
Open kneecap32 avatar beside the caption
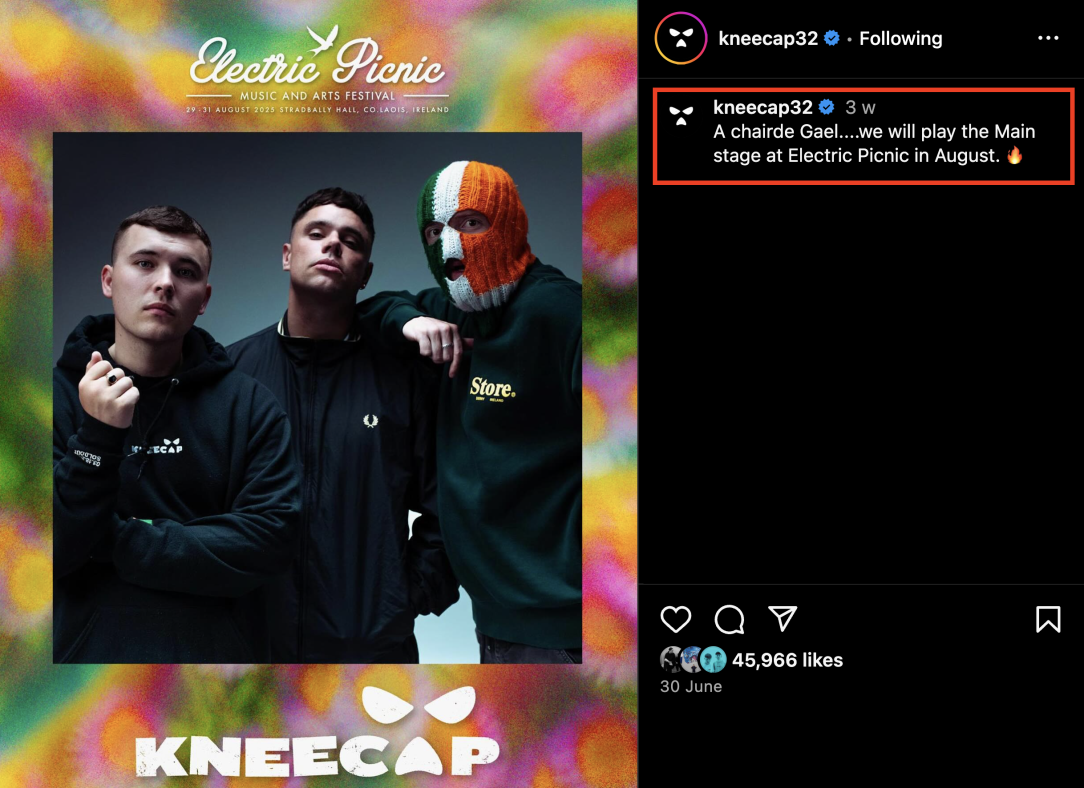click(681, 115)
